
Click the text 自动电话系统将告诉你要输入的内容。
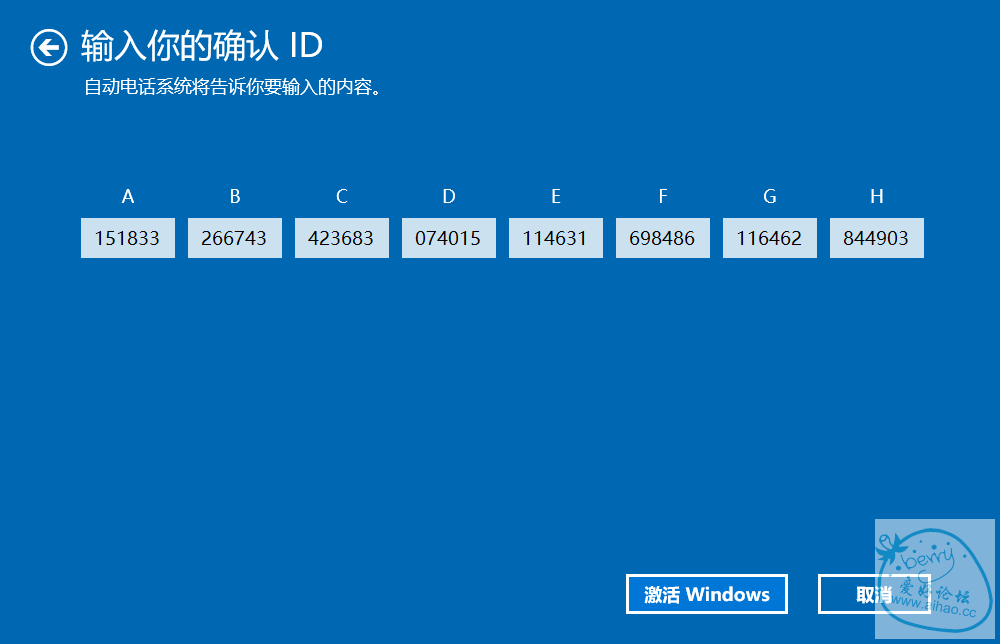pyautogui.click(x=233, y=87)
